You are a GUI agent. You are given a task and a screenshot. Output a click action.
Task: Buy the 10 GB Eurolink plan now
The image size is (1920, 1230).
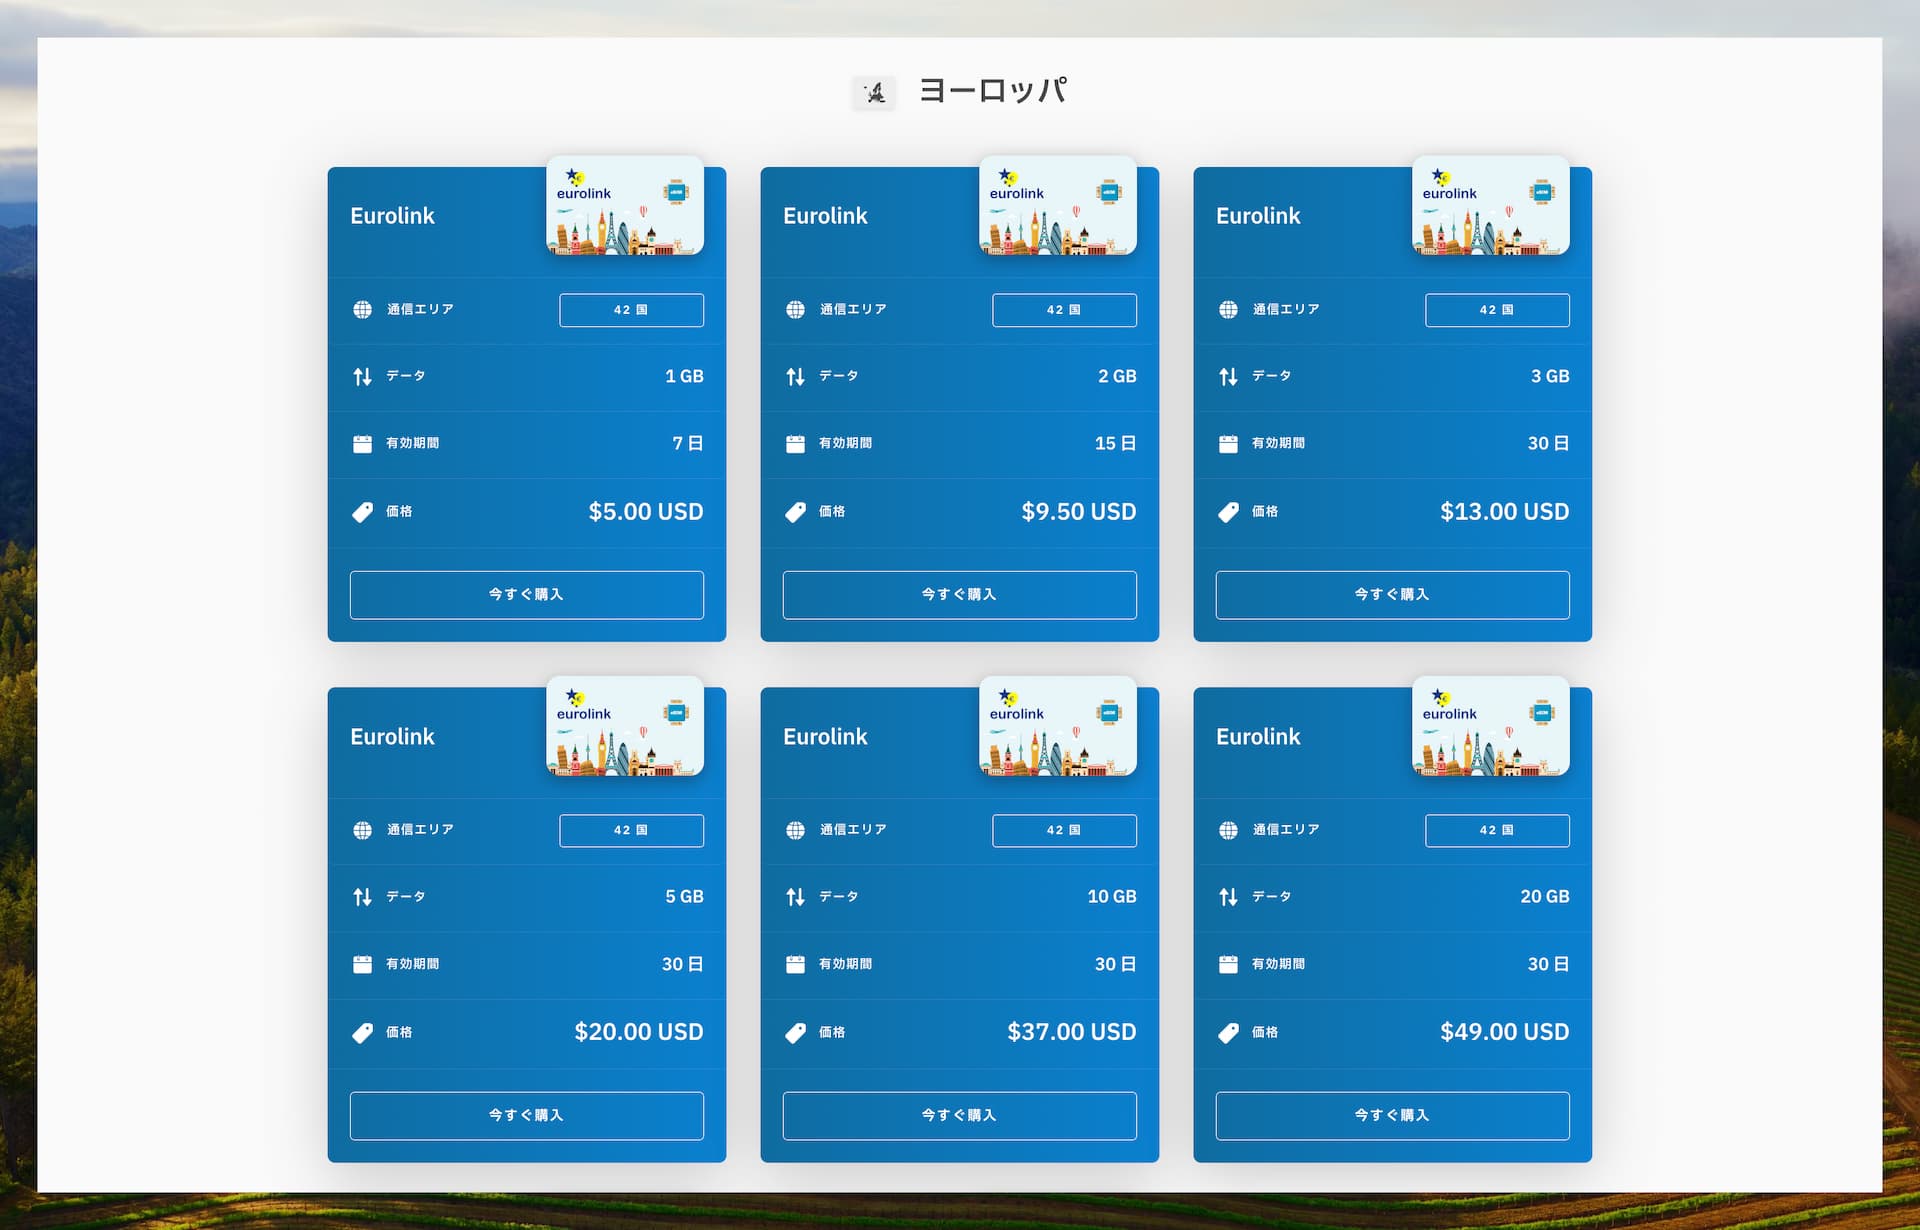point(959,1116)
